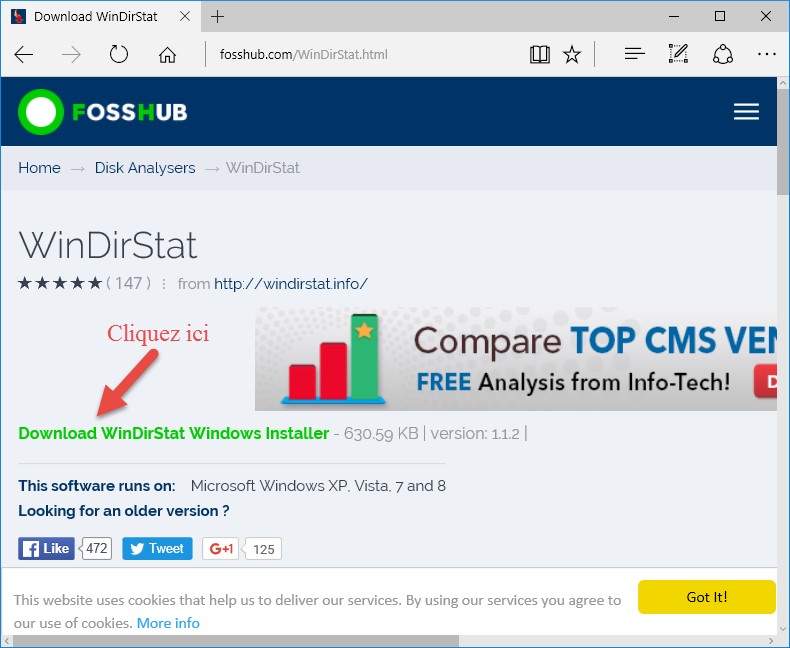Make a web note with pen icon

click(x=678, y=53)
